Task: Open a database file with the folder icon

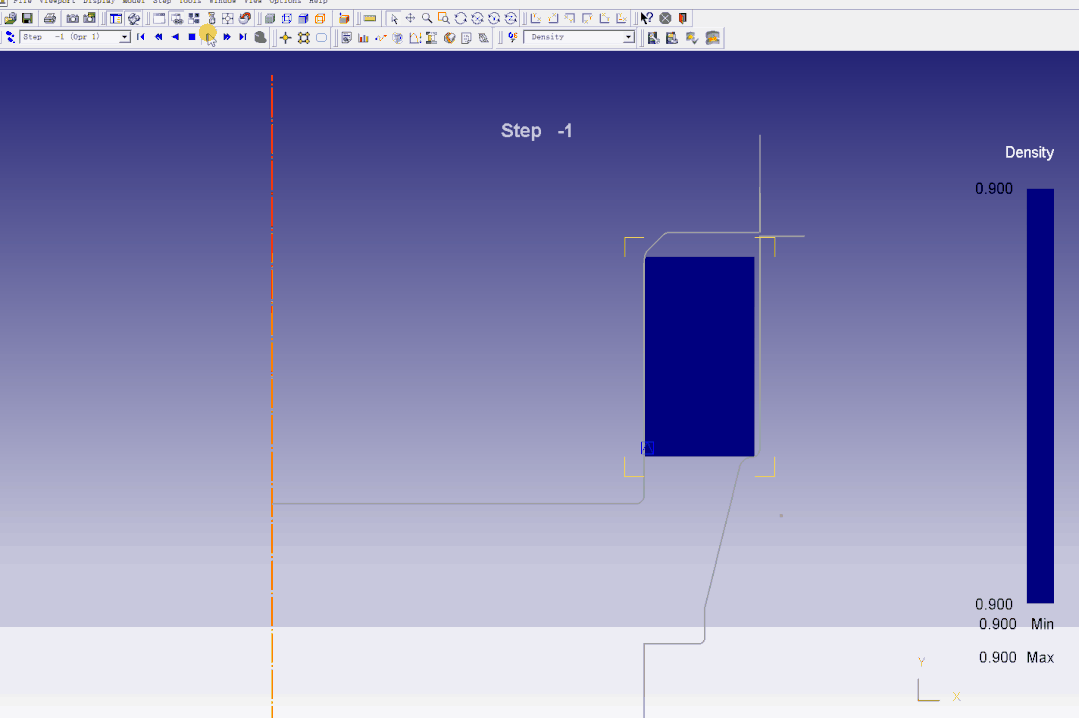Action: 10,19
